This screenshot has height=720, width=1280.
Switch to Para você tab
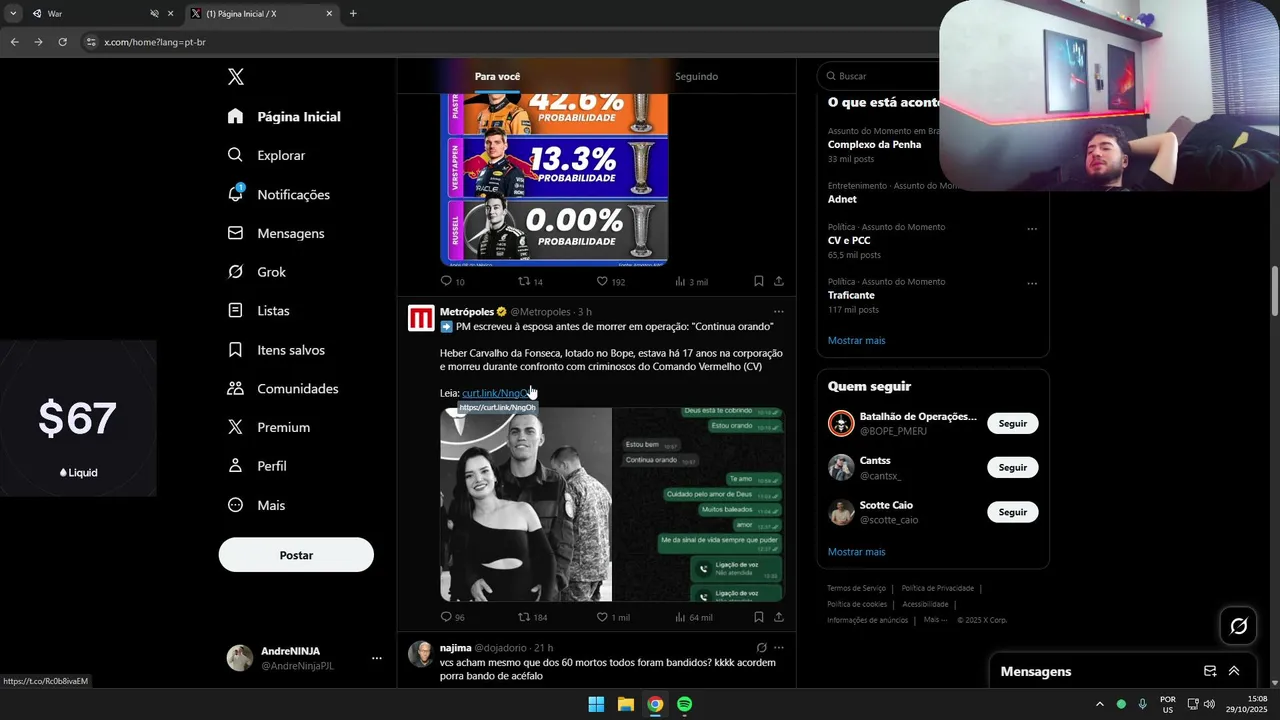[x=497, y=77]
